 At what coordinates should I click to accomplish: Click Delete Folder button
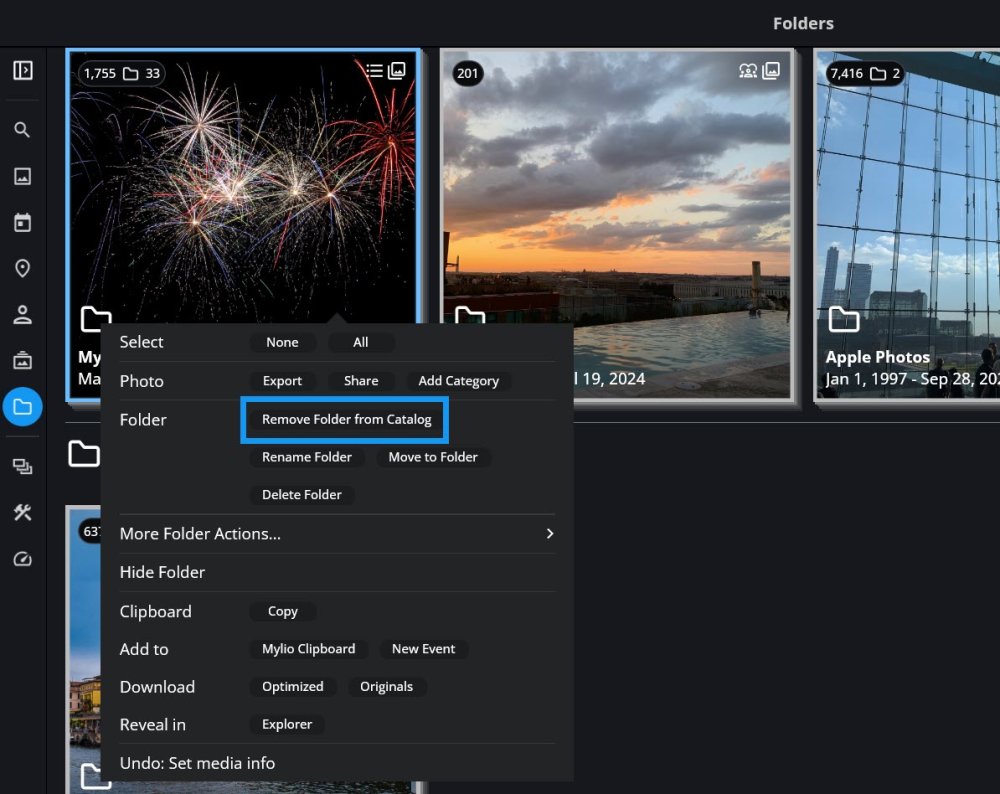tap(302, 495)
